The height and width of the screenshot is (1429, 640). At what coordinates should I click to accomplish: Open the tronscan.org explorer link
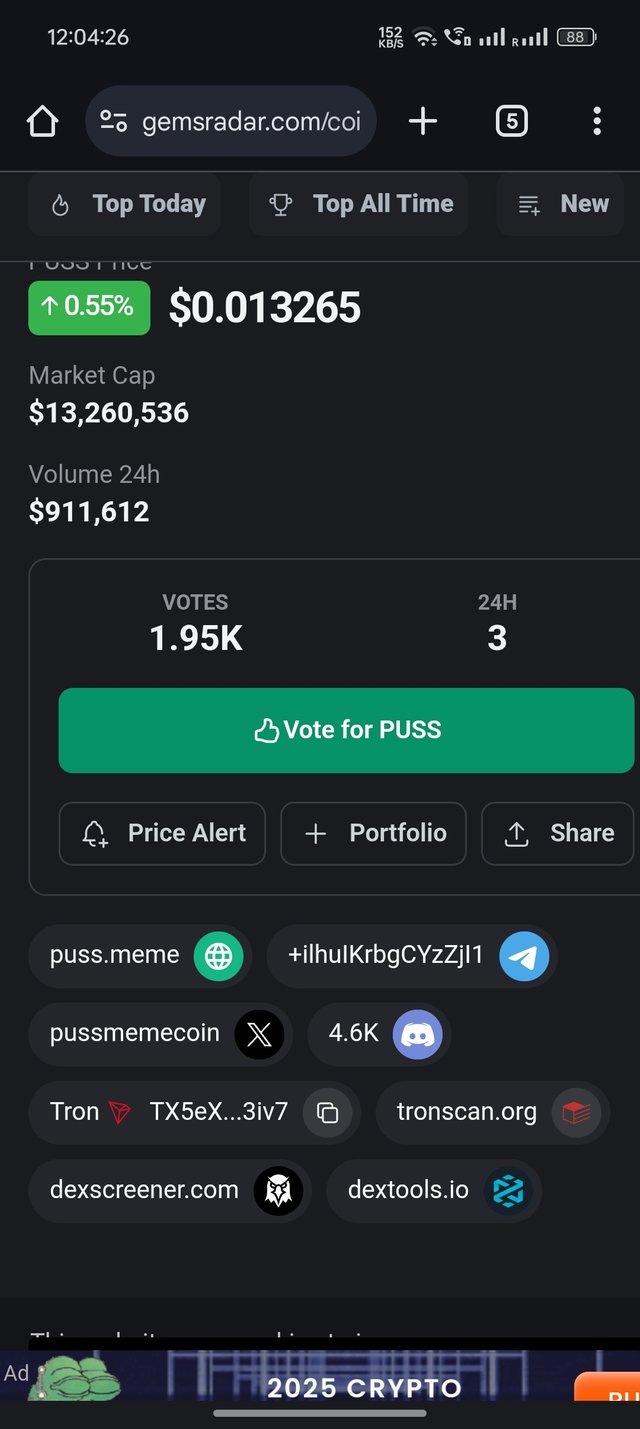tap(492, 1112)
